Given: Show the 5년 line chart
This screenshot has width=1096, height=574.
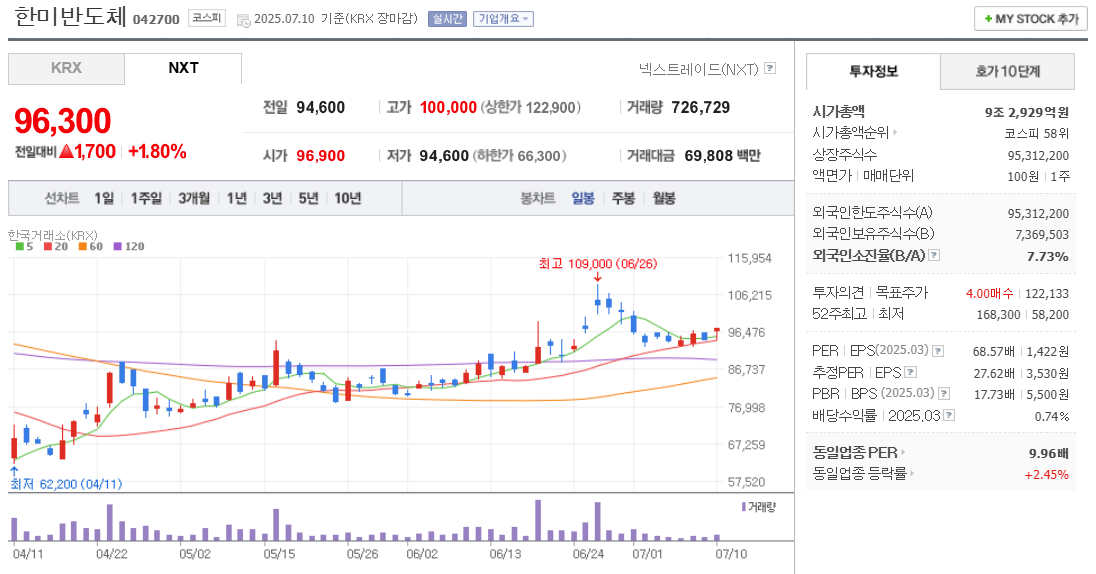Looking at the screenshot, I should [308, 199].
